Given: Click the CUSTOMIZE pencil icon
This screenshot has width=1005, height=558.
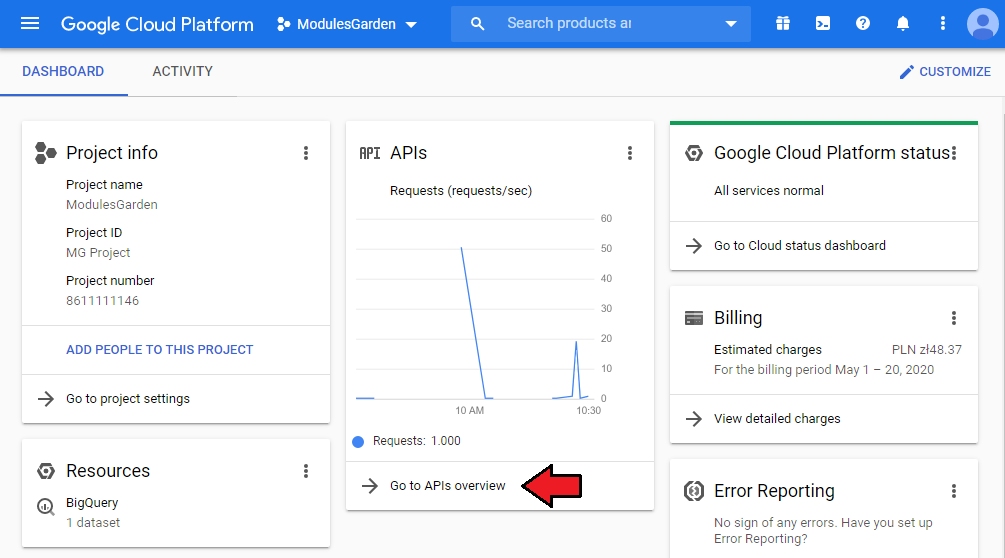Looking at the screenshot, I should coord(906,72).
